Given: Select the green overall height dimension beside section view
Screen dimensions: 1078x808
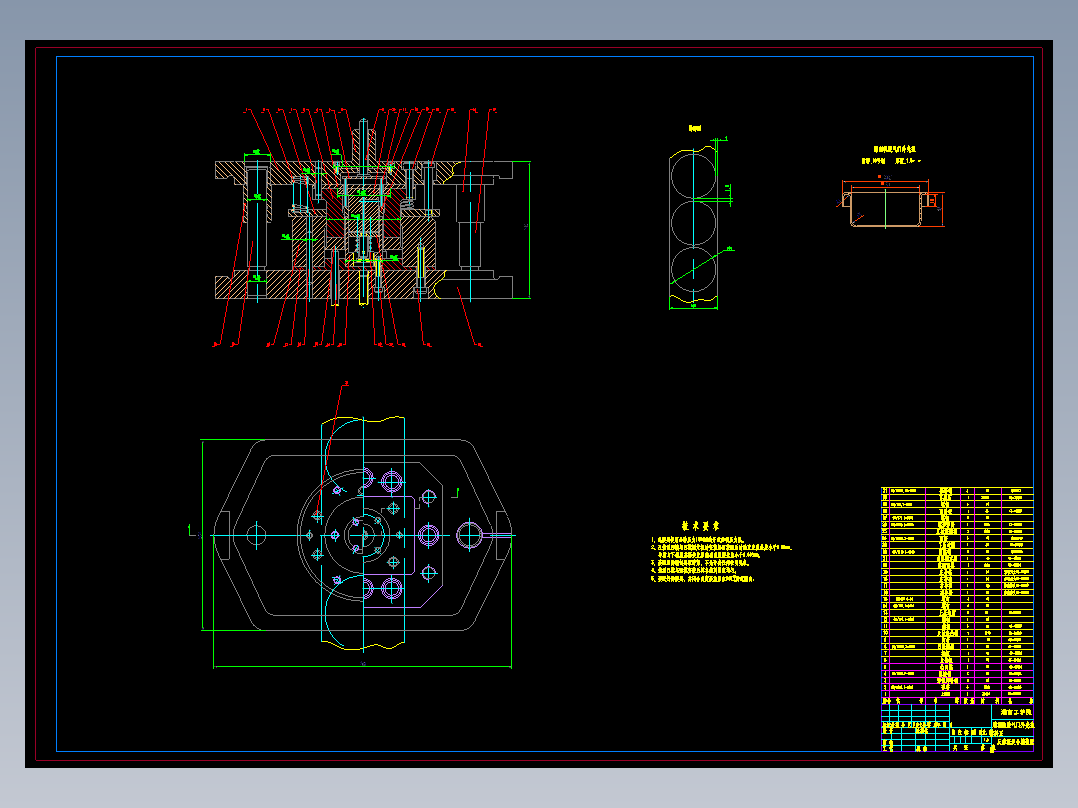Looking at the screenshot, I should [529, 230].
